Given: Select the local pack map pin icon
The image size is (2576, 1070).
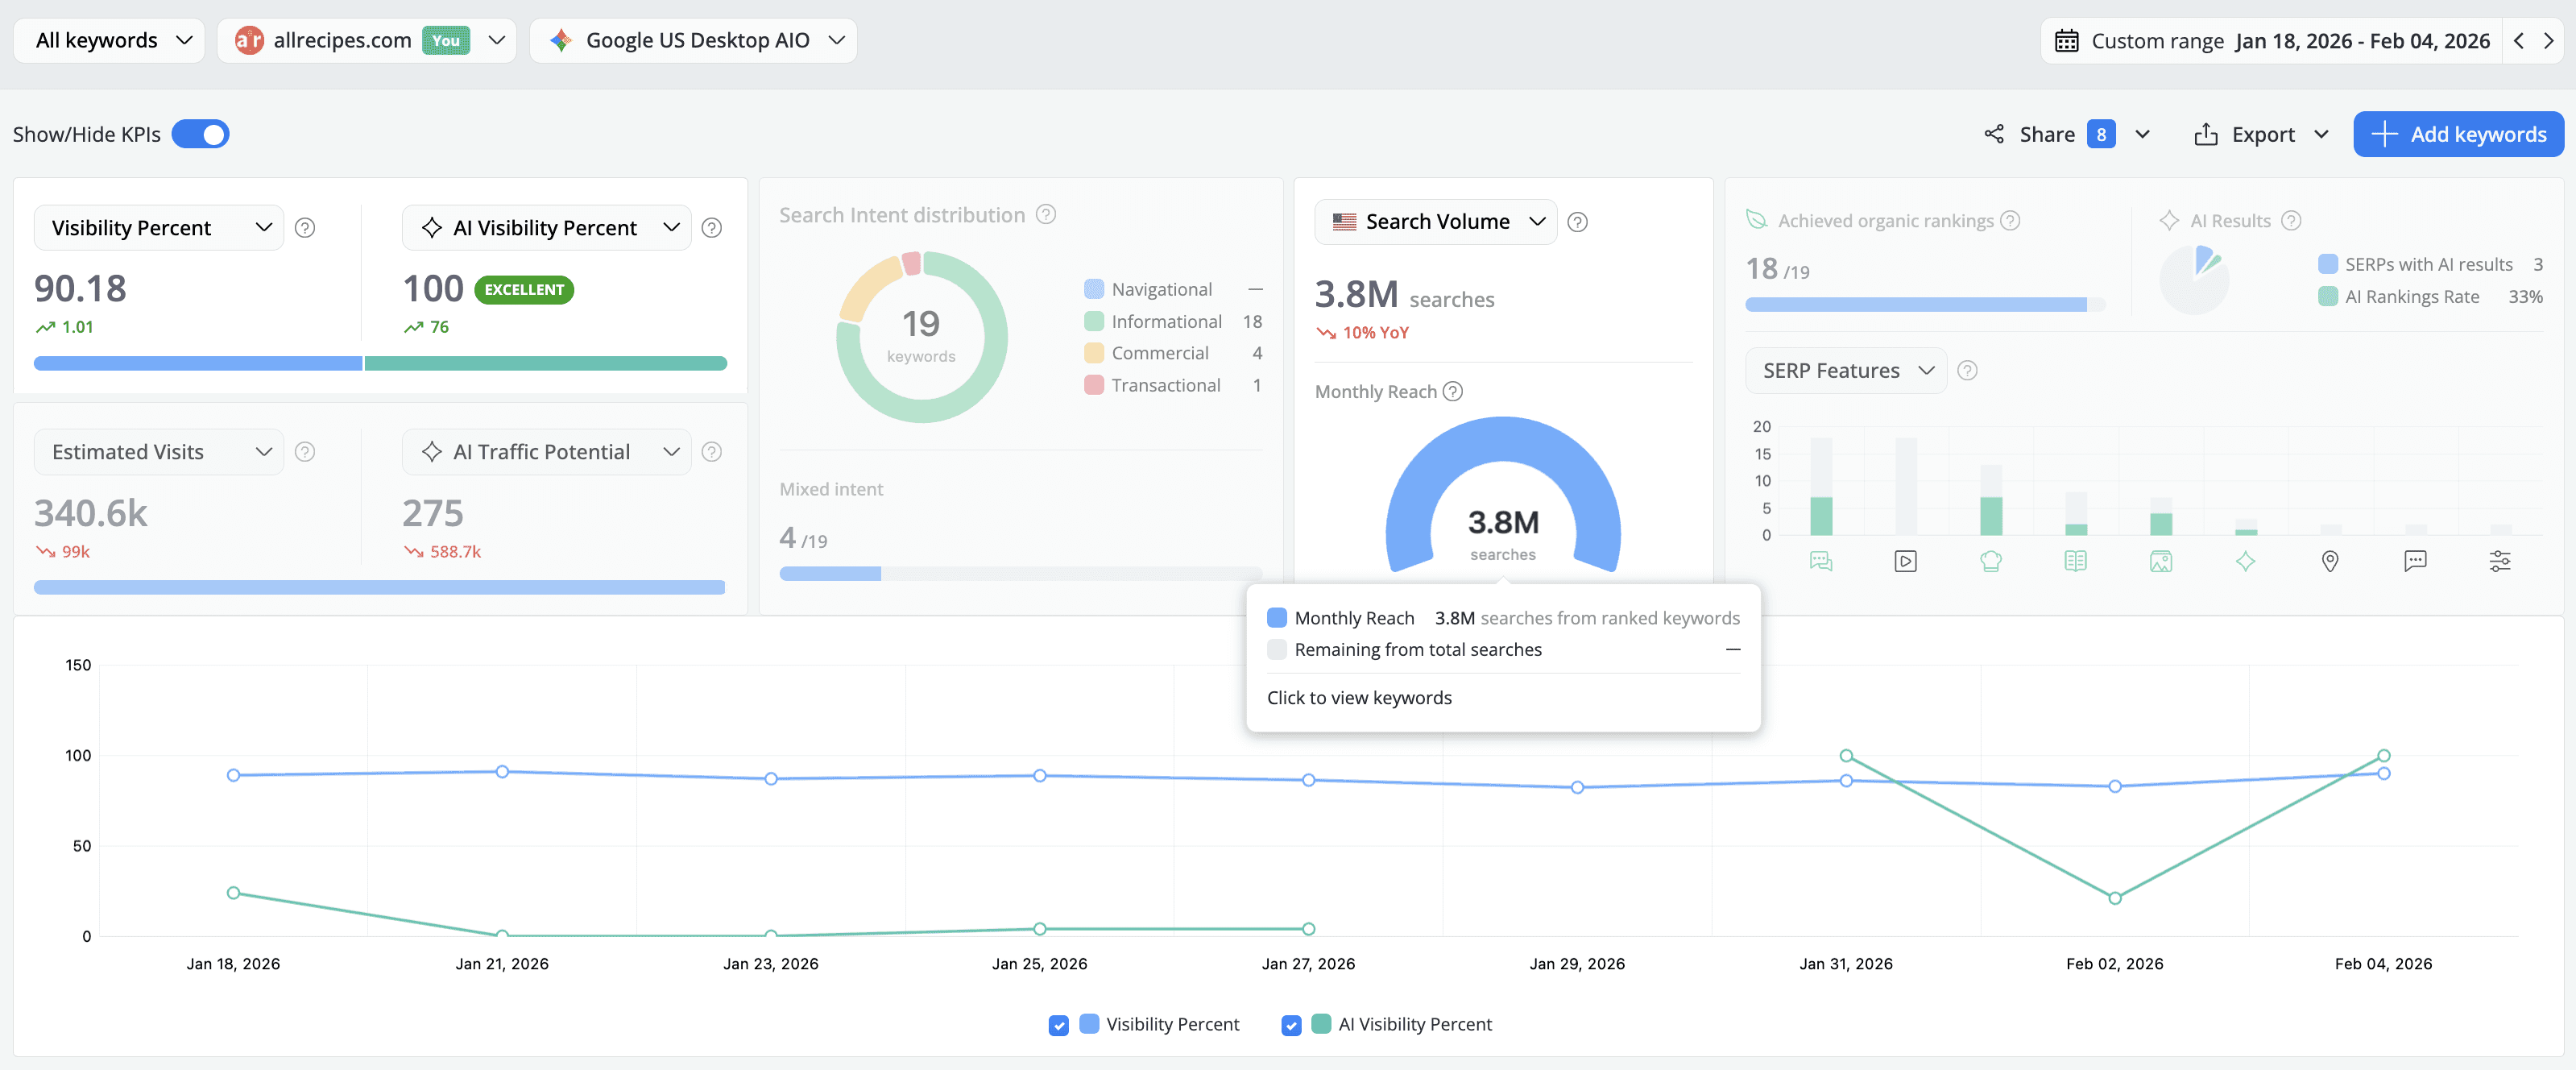Looking at the screenshot, I should click(2330, 561).
